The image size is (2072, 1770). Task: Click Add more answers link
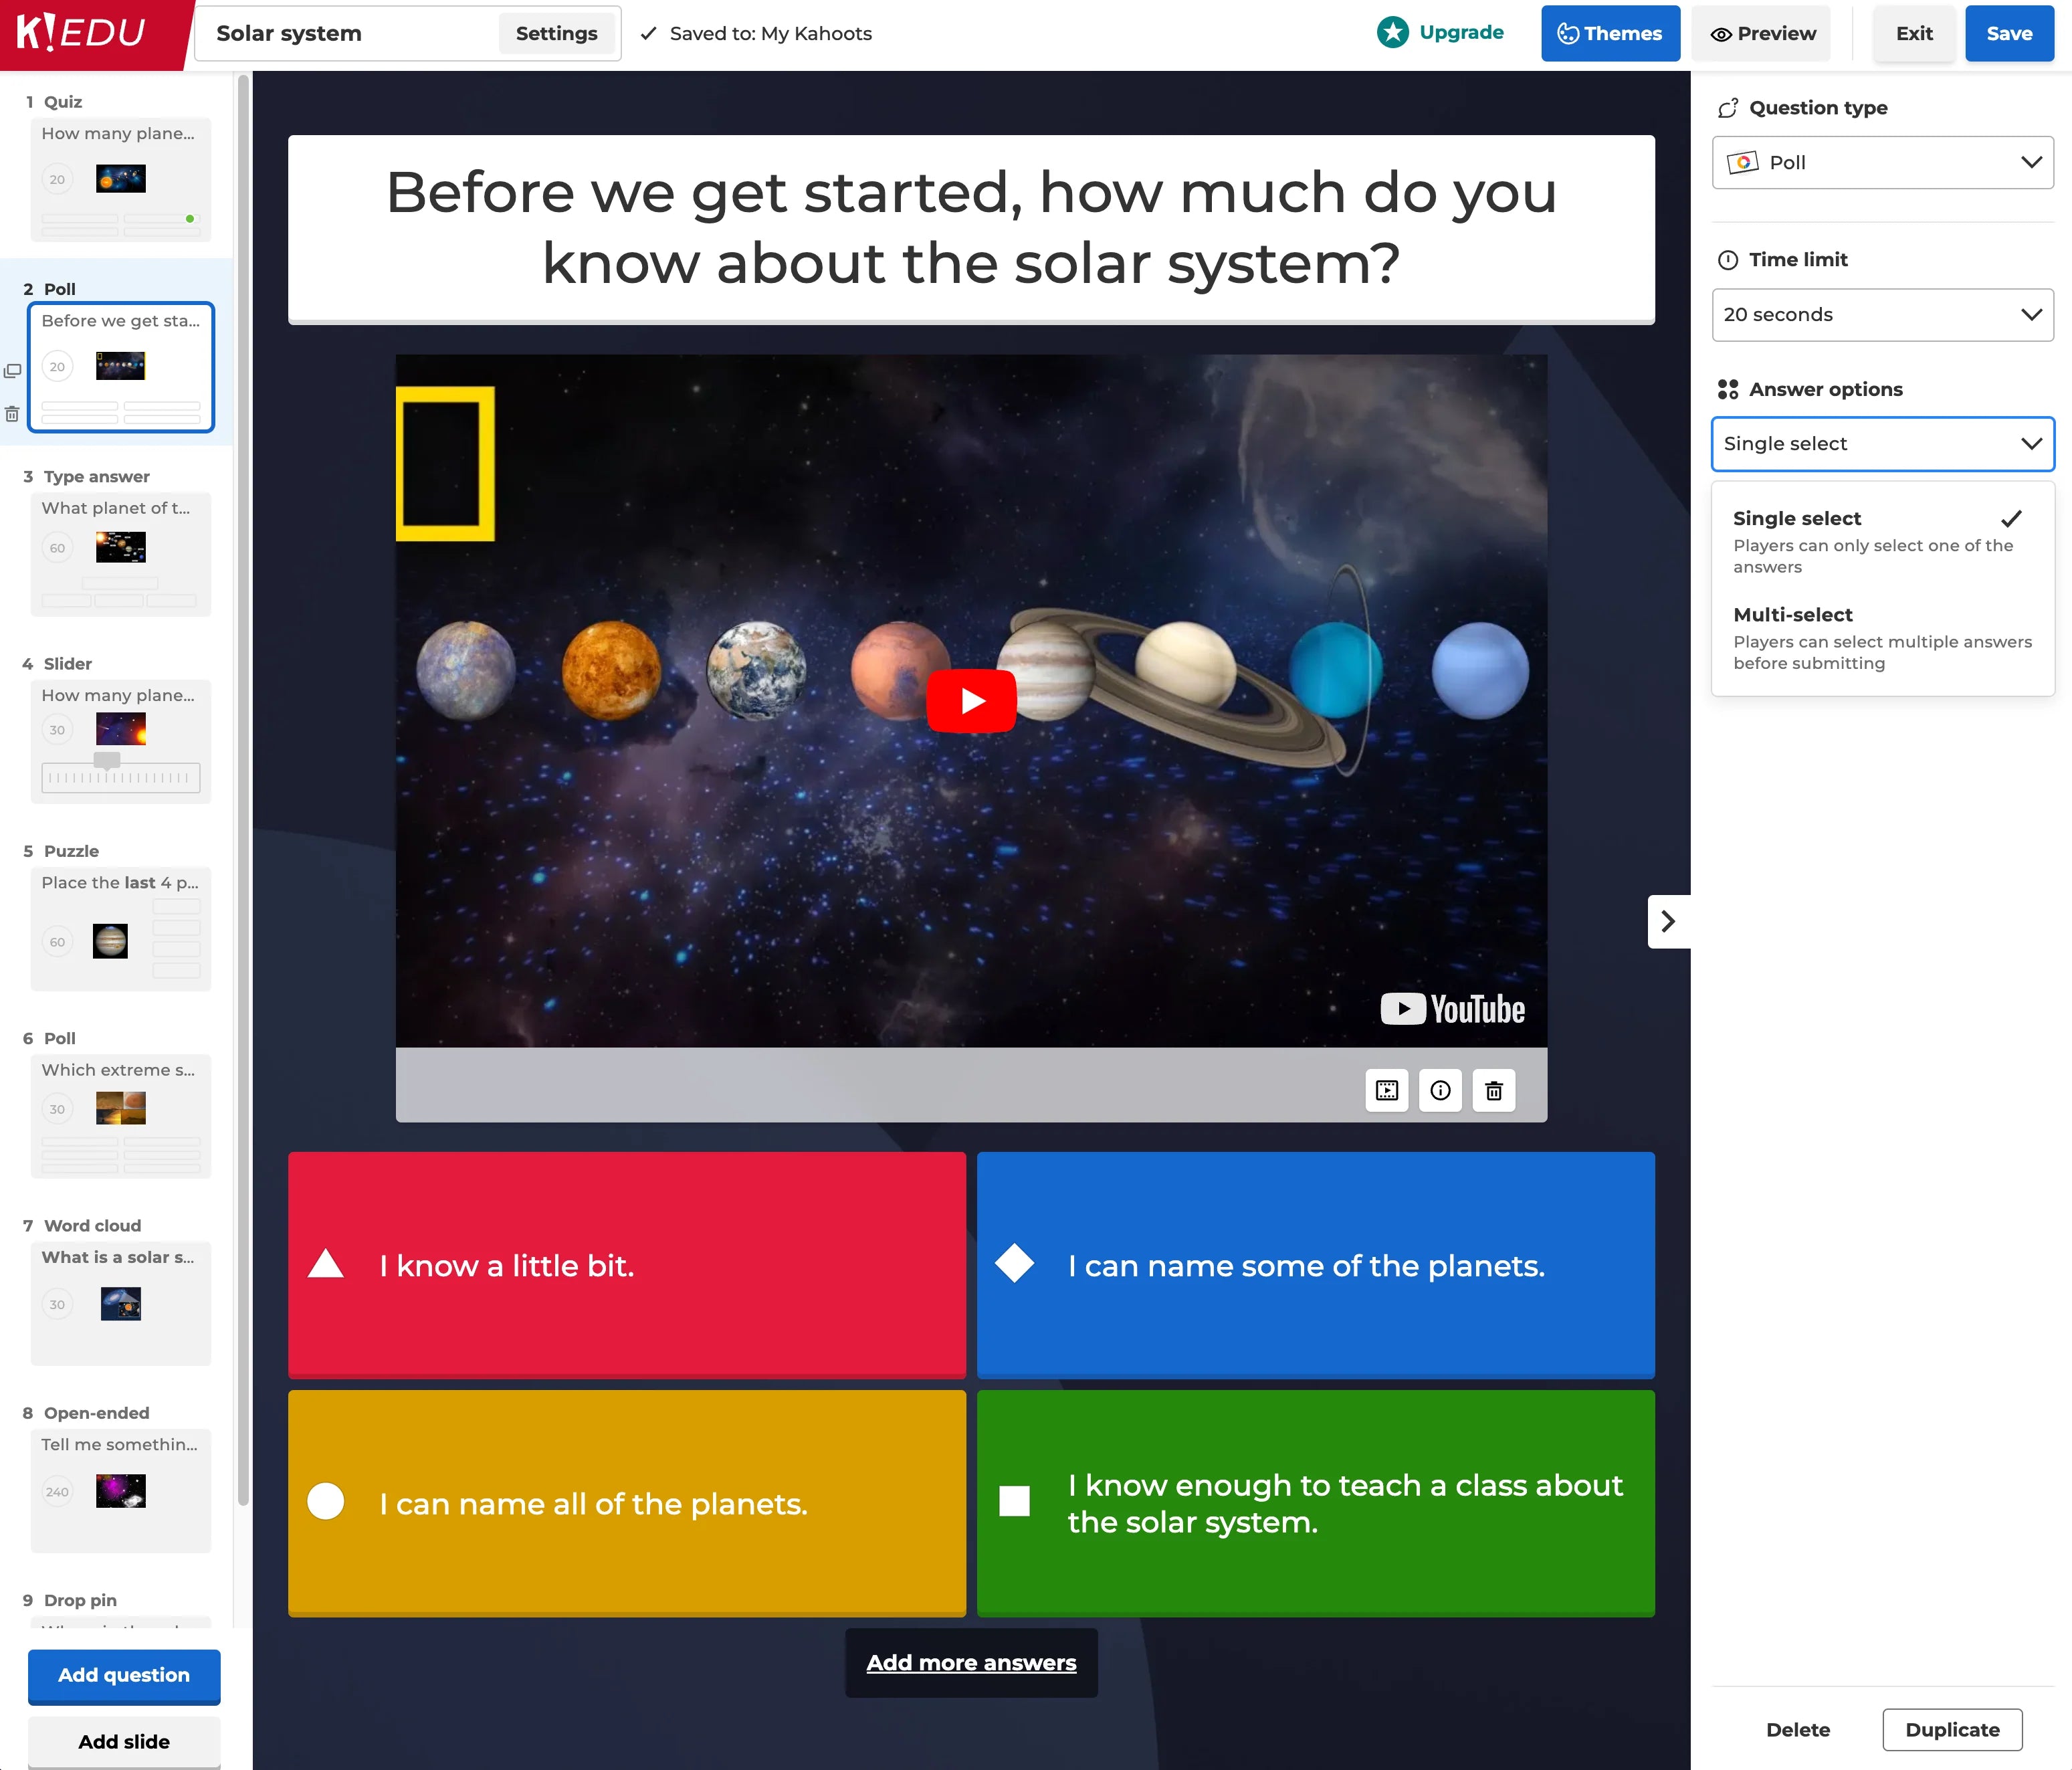coord(971,1662)
